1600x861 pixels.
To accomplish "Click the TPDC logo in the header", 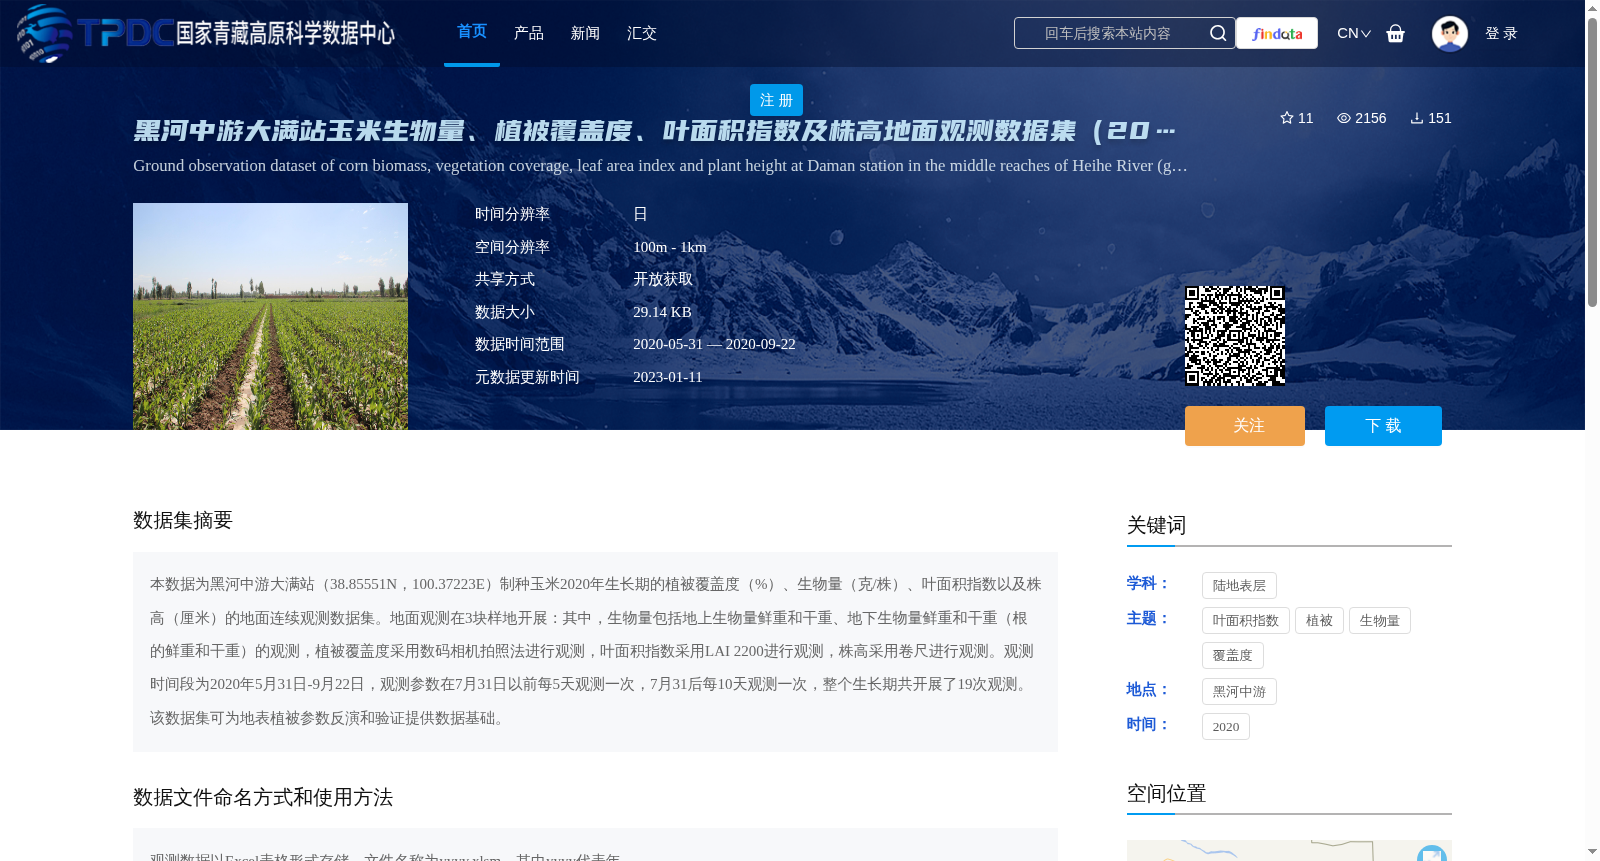I will click(x=205, y=33).
